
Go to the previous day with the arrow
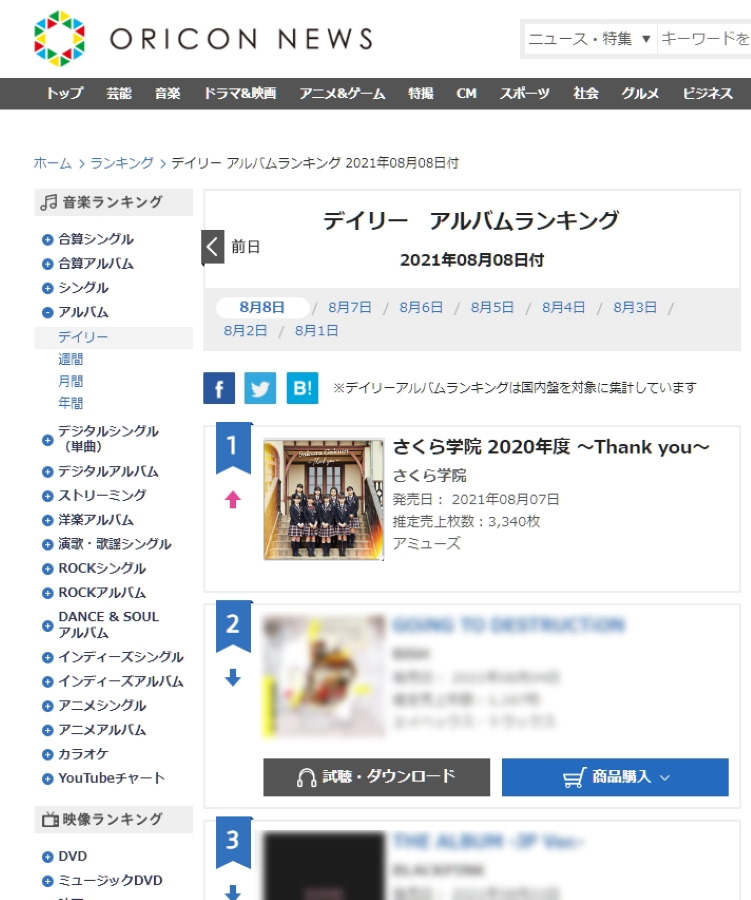[x=212, y=247]
